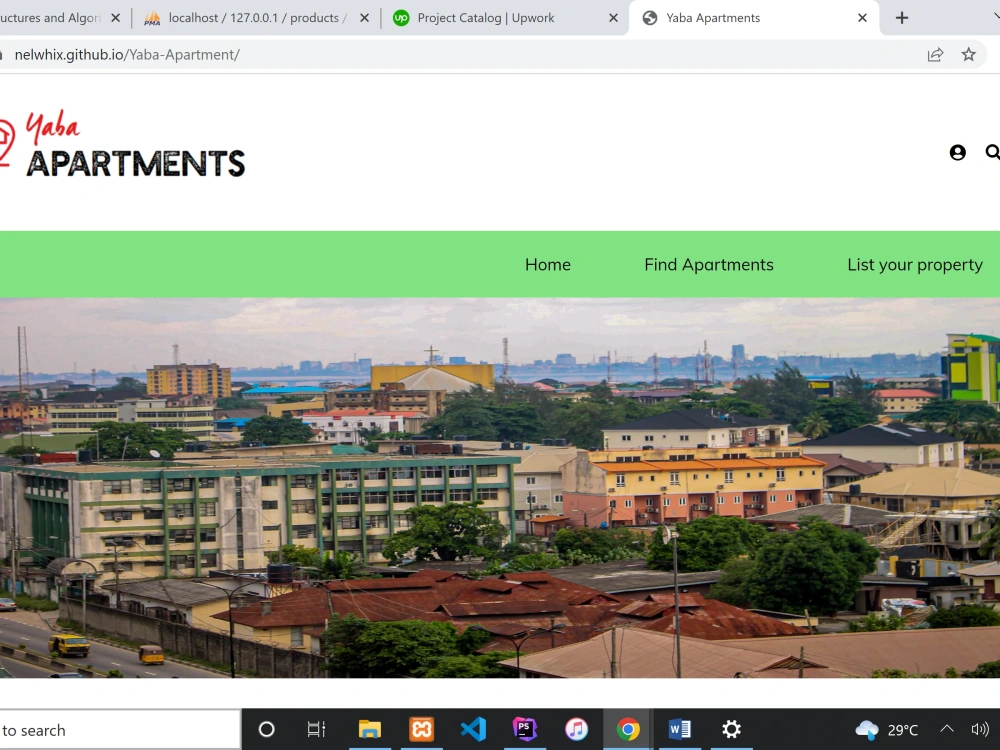This screenshot has width=1000, height=750.
Task: Click the Yaba Apartments logo
Action: pos(122,145)
